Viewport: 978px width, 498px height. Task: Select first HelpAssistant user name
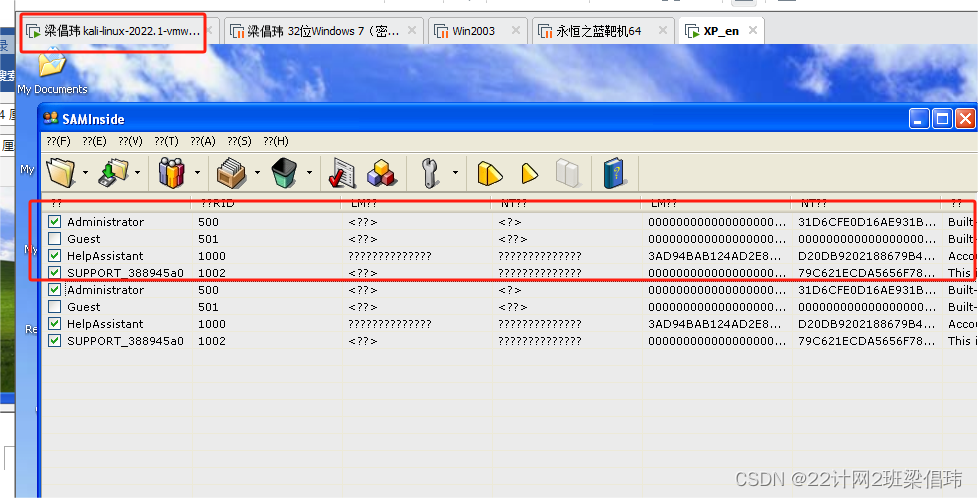click(105, 255)
